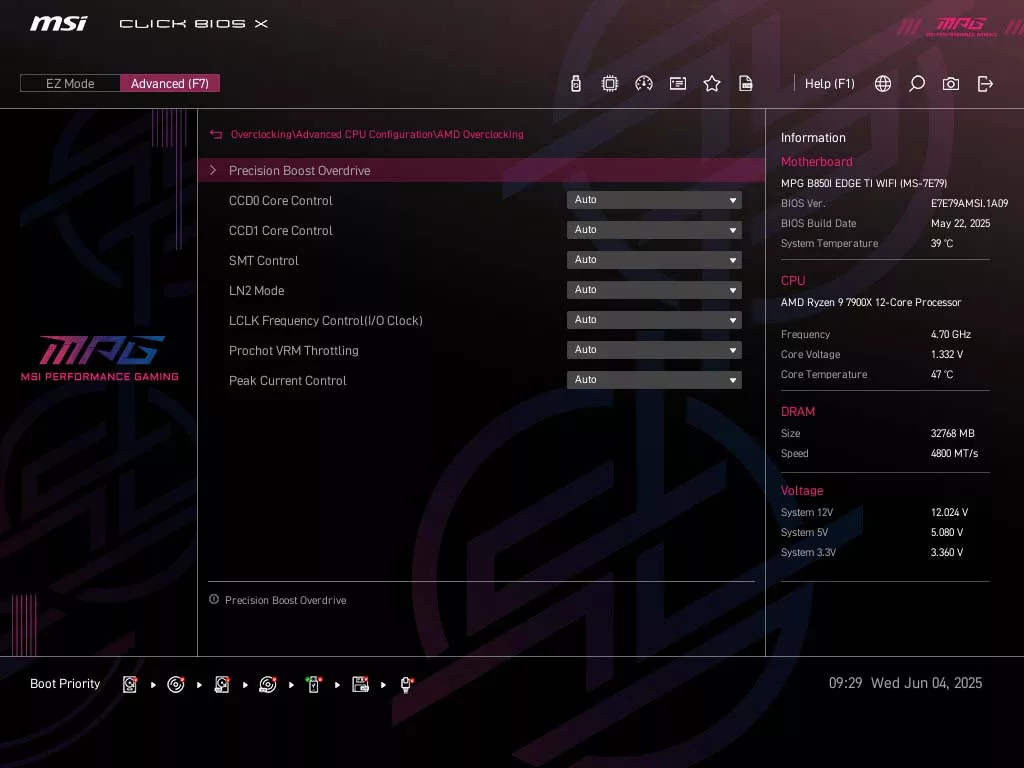Click the breadcrumb path Overclocking\Advanced CPU Configuration\AMD Overclocking
The width and height of the screenshot is (1024, 768).
click(x=377, y=135)
